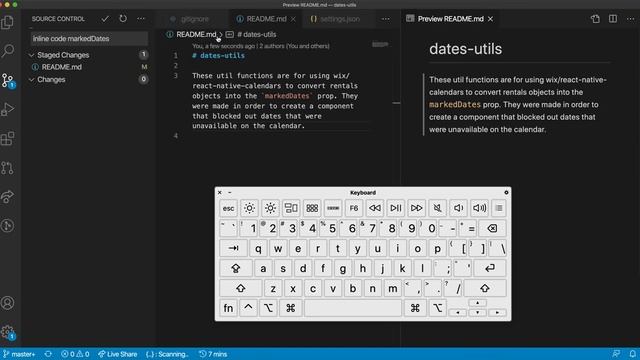Open the GitLens view icon
The image size is (640, 360).
7,226
